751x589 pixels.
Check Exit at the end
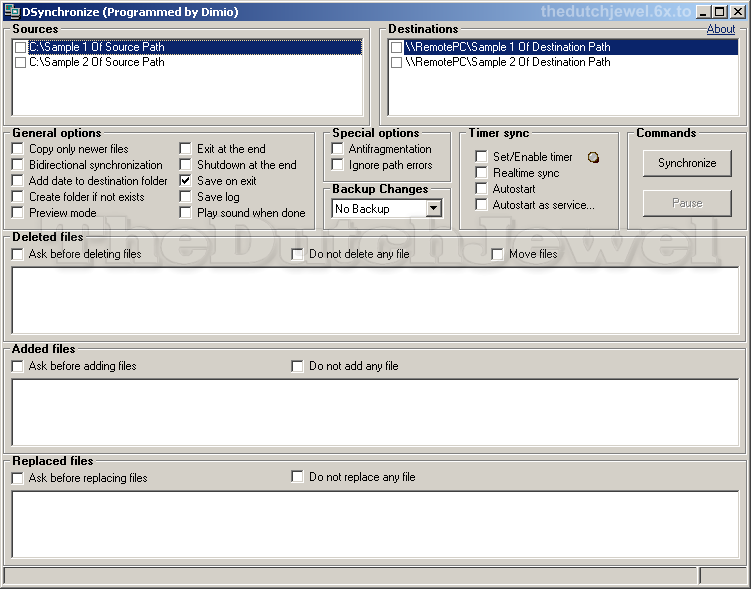click(185, 149)
